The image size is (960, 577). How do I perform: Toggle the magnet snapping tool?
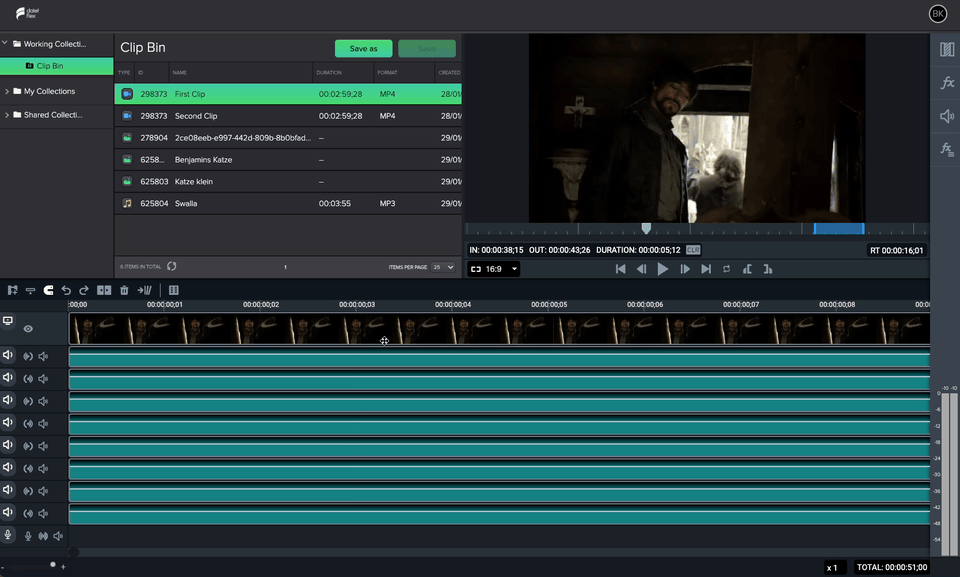coord(48,290)
